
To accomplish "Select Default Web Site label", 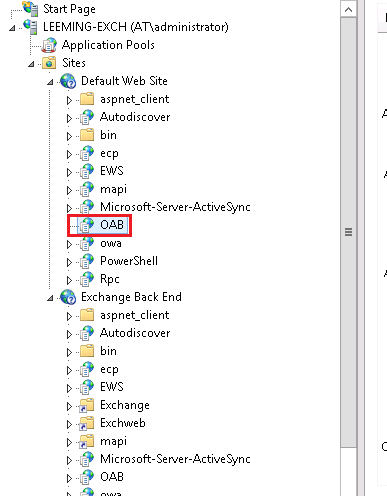I will 124,81.
